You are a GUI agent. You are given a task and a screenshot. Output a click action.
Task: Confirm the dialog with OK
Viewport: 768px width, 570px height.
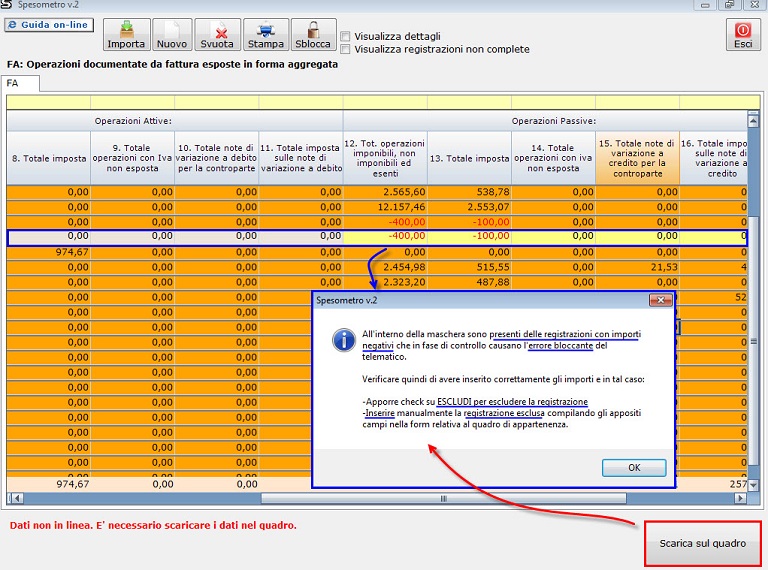634,468
